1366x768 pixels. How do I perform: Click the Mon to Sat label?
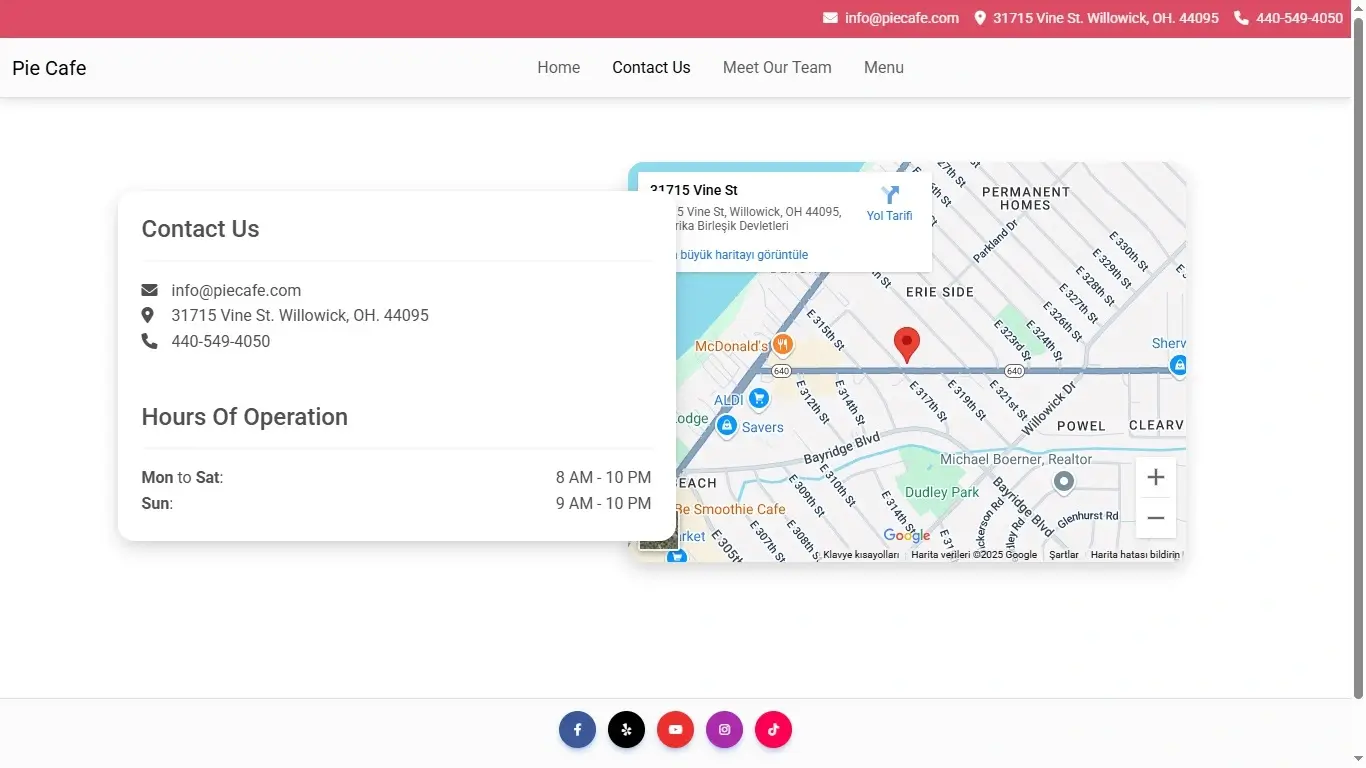[x=182, y=477]
